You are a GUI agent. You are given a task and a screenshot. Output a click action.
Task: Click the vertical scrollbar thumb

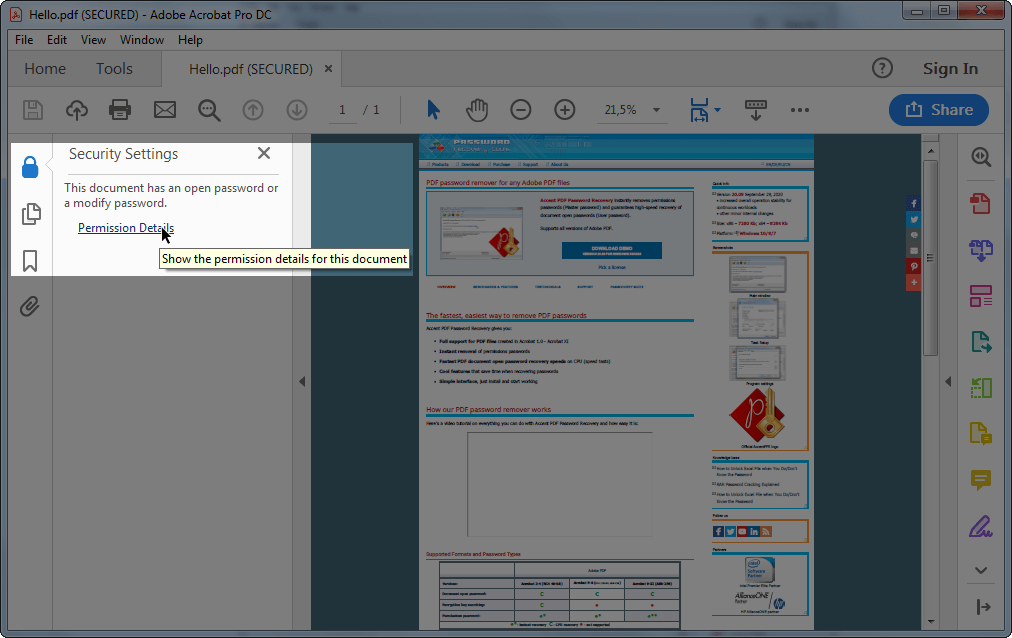pos(931,258)
